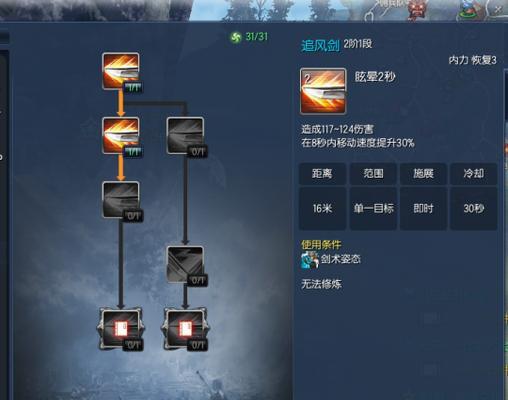Select the second lit skill node below the top
Viewport: 508px width, 400px height.
click(121, 135)
